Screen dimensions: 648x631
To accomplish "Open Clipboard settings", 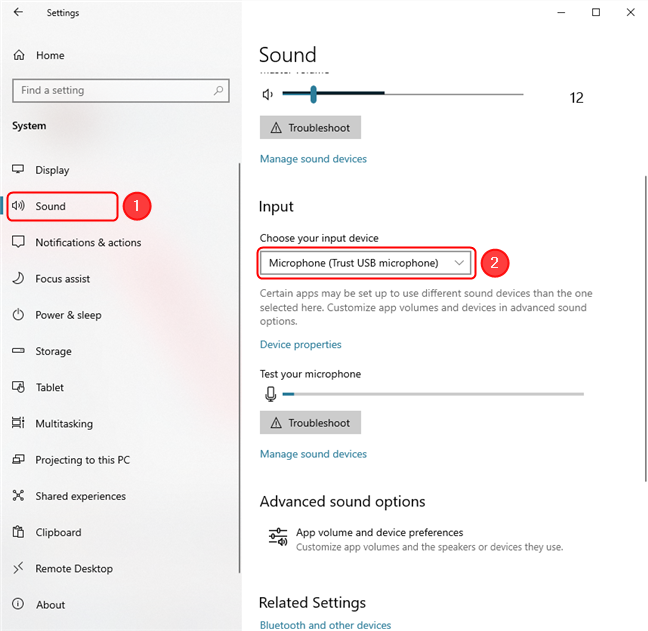I will (58, 532).
